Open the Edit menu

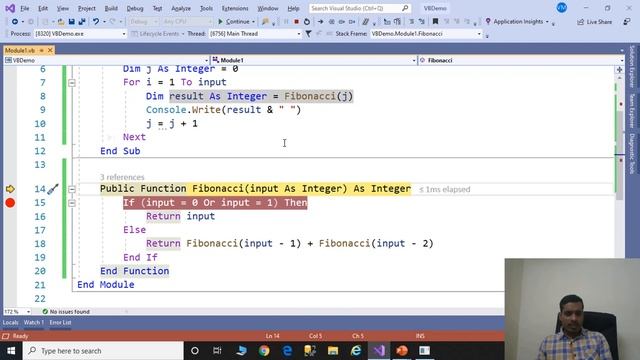(42, 8)
